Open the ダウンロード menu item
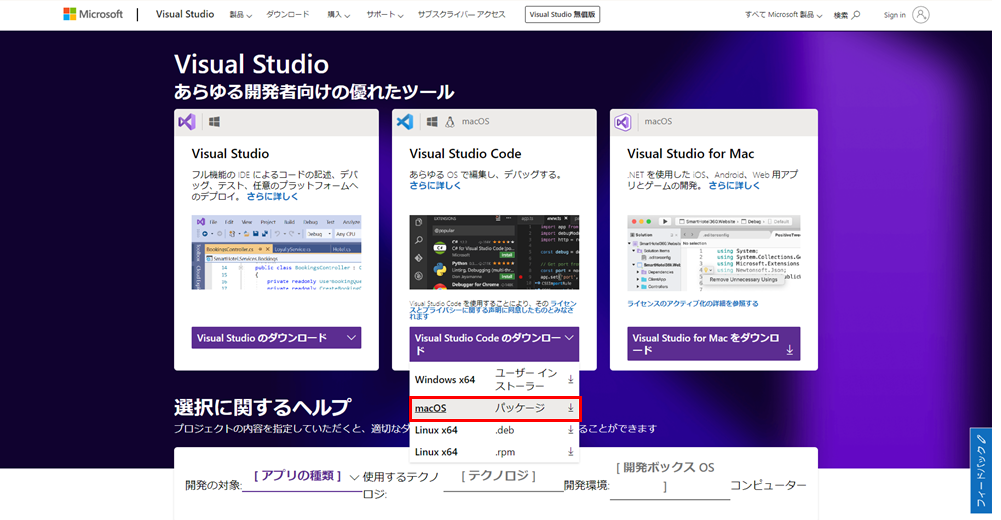The width and height of the screenshot is (1001, 520). point(287,15)
